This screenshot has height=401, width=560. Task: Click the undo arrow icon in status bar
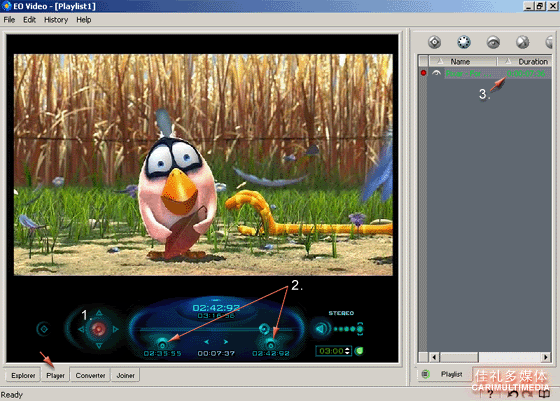coord(513,394)
